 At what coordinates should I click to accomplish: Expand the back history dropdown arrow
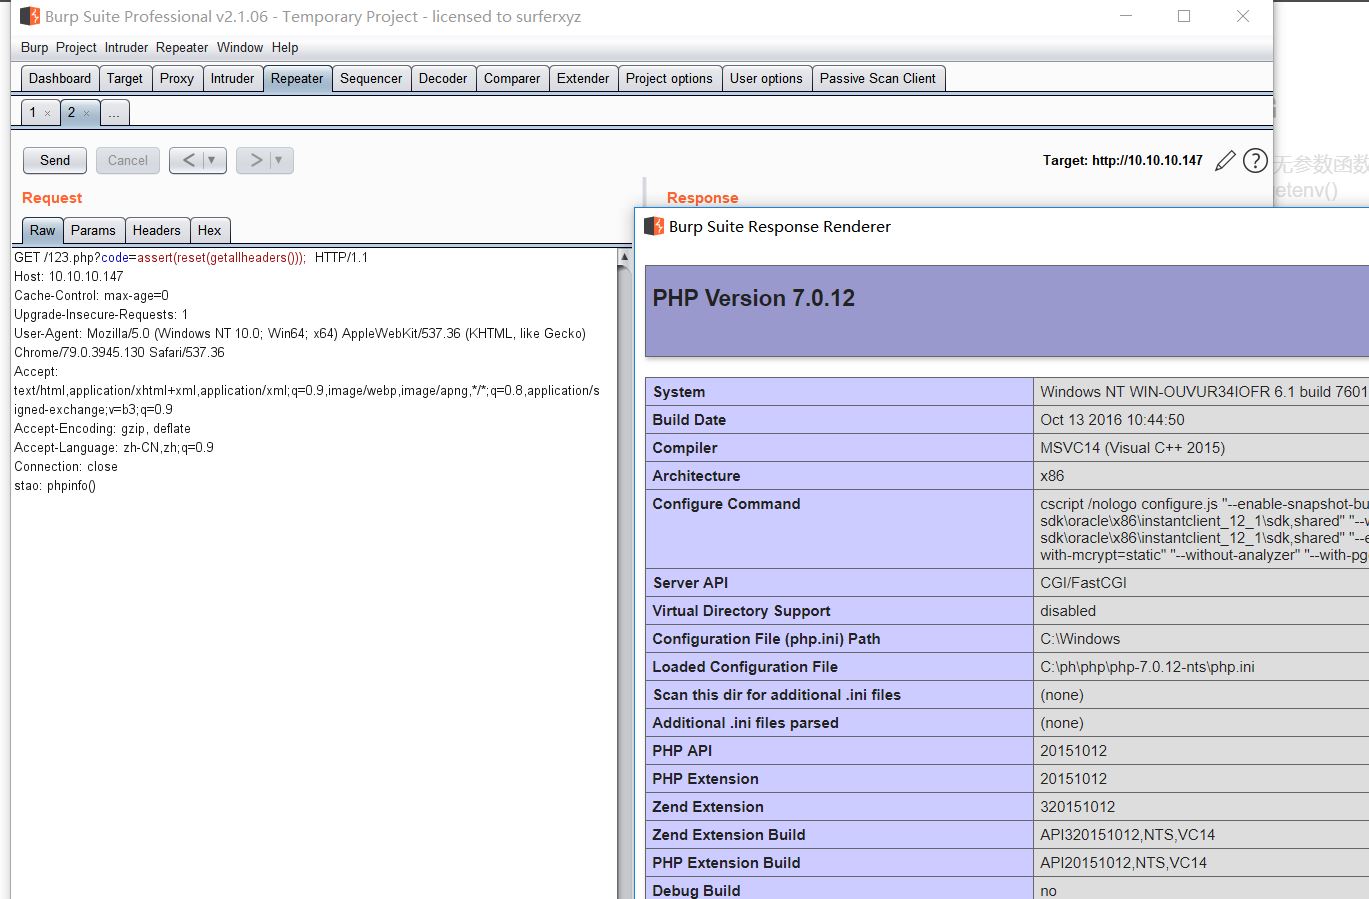[212, 160]
